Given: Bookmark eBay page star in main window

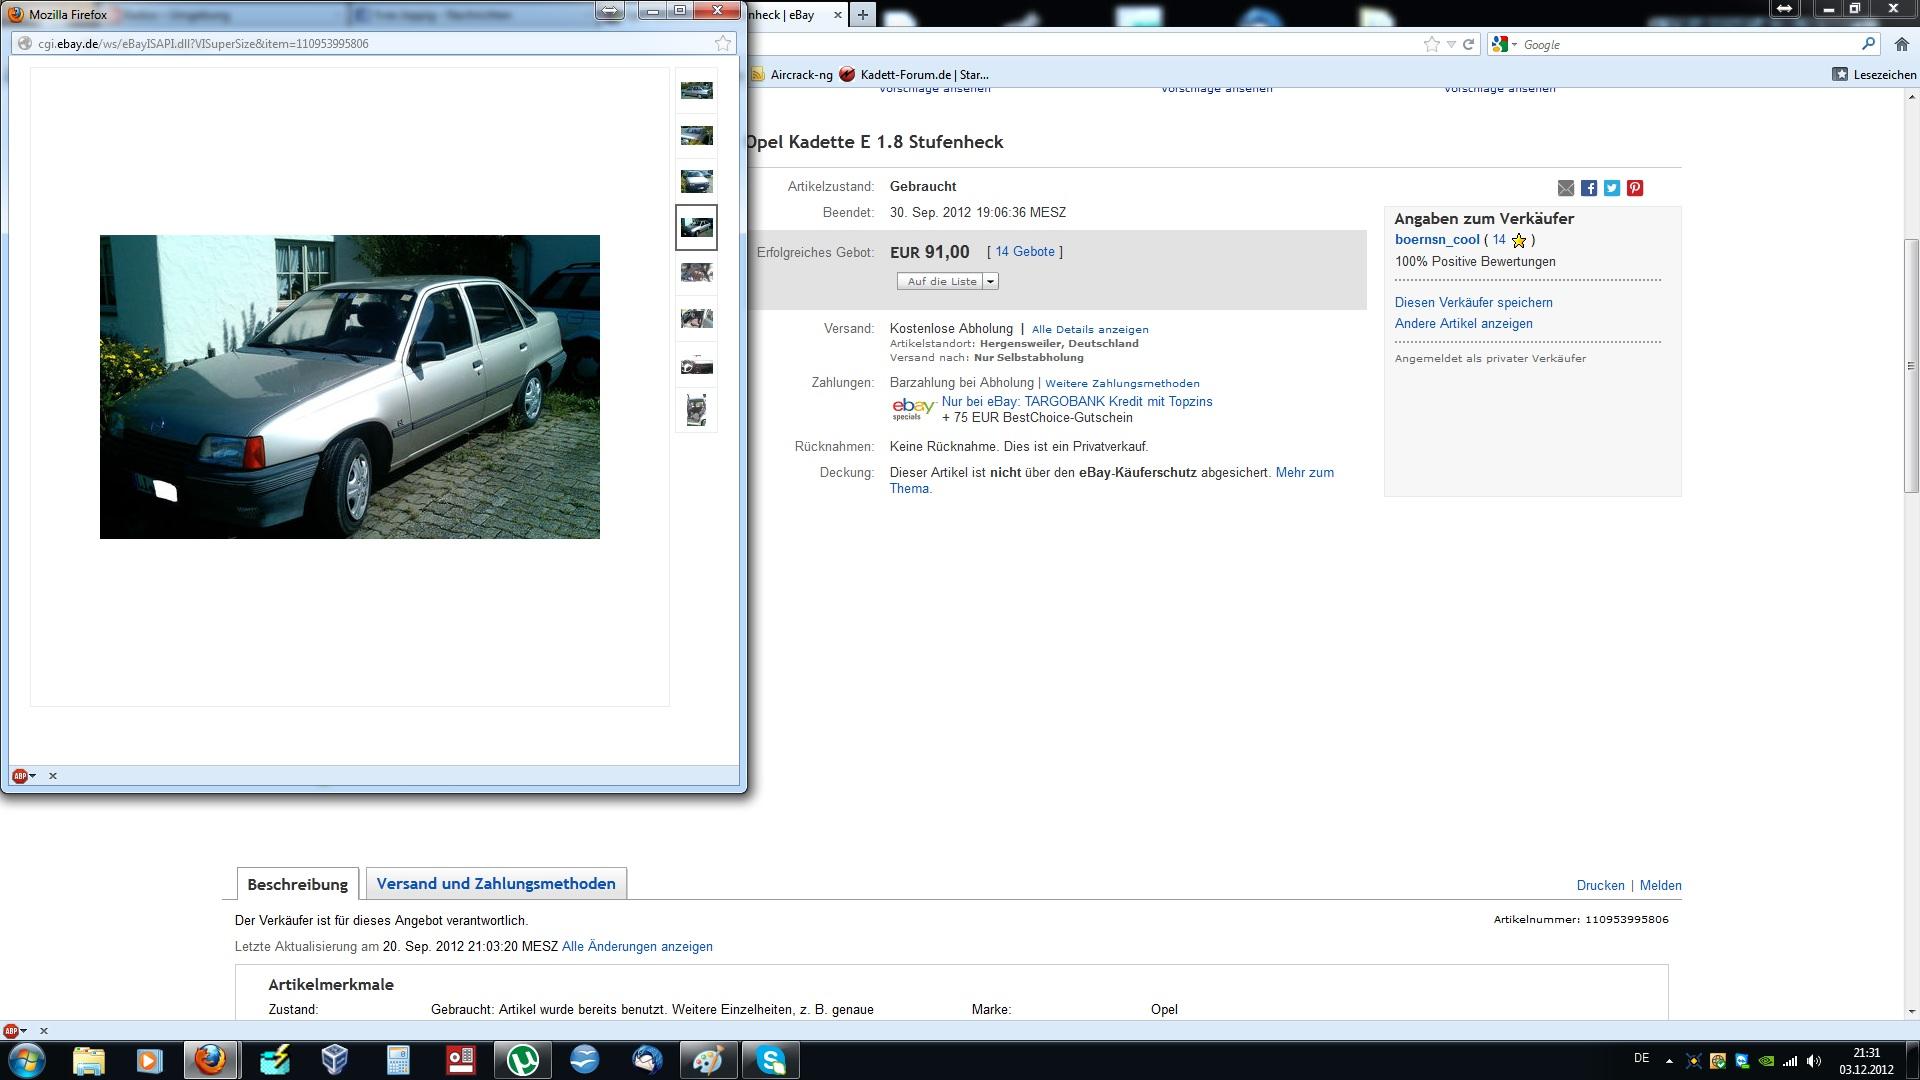Looking at the screenshot, I should (x=1432, y=44).
